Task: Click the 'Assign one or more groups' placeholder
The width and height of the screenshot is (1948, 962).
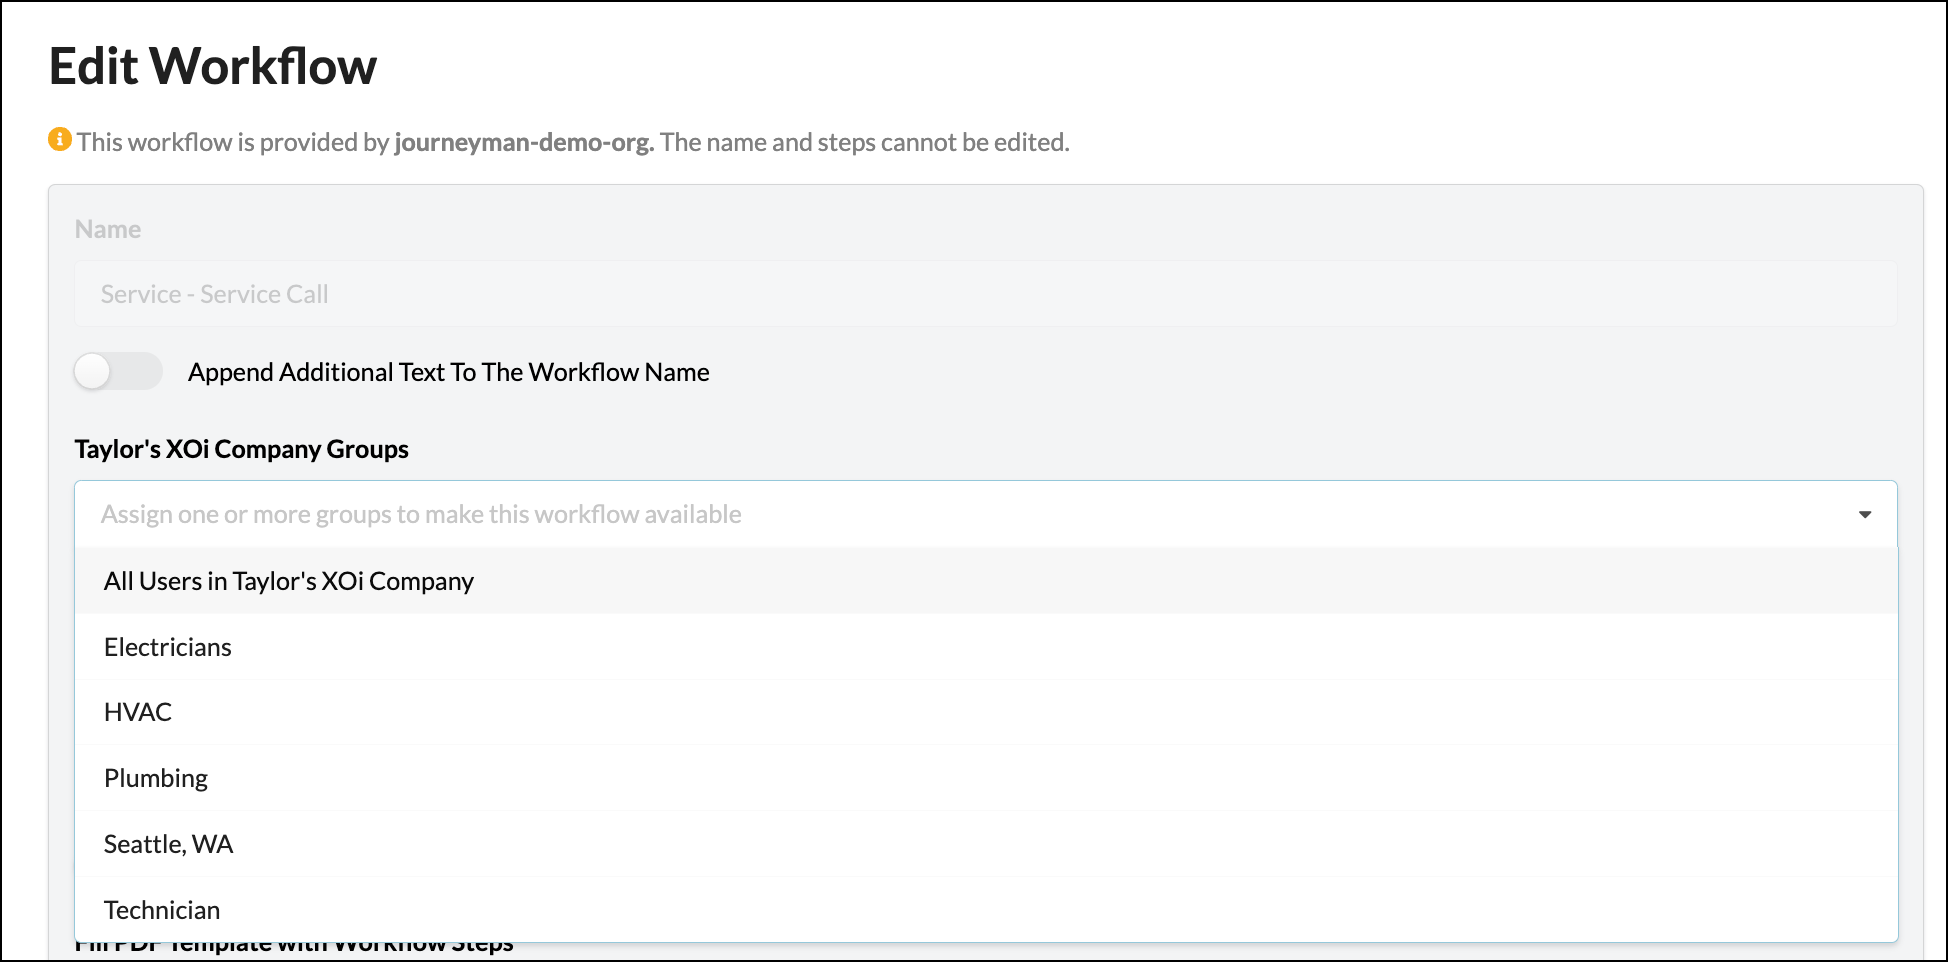Action: [x=420, y=515]
